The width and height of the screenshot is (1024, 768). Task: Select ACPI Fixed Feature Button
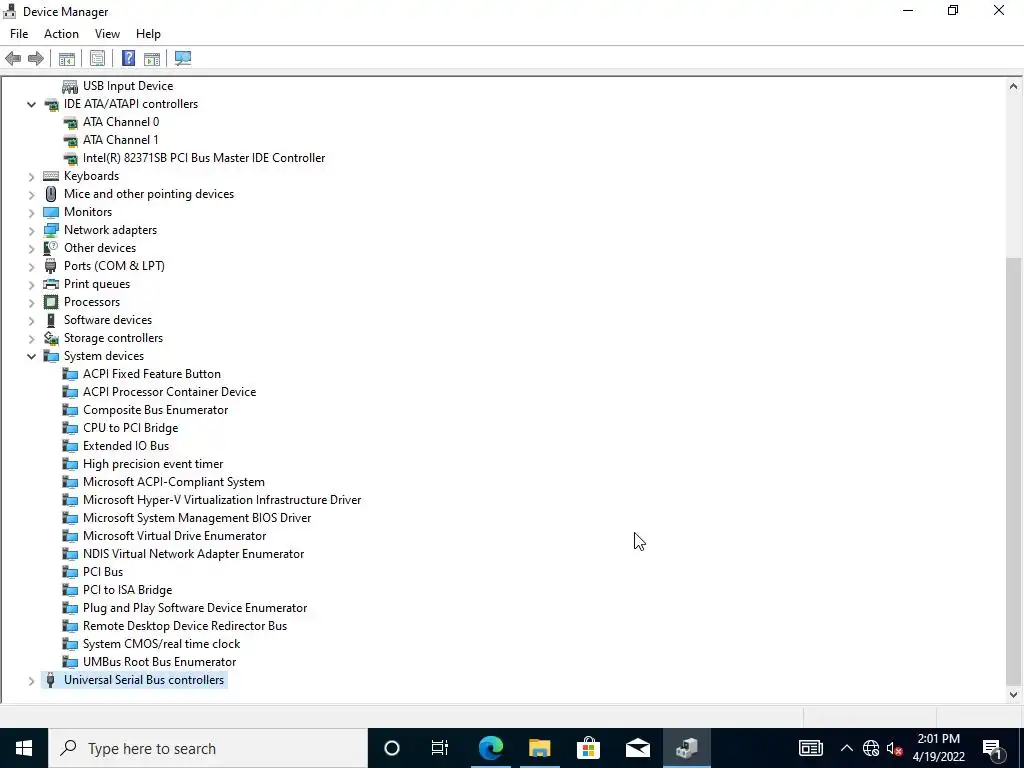point(152,374)
